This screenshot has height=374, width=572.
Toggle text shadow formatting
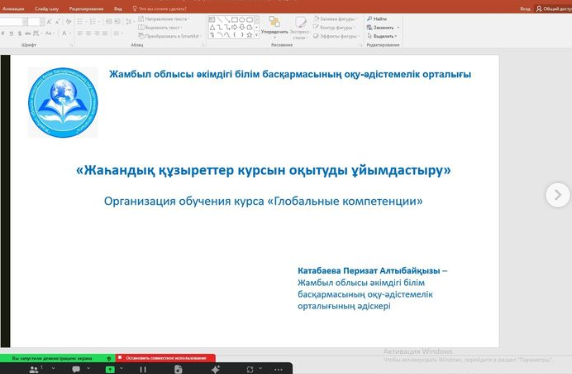(x=20, y=34)
